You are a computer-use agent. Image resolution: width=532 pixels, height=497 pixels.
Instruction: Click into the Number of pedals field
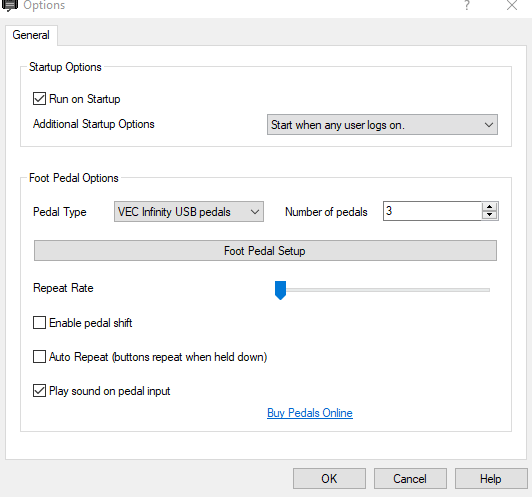(x=432, y=211)
